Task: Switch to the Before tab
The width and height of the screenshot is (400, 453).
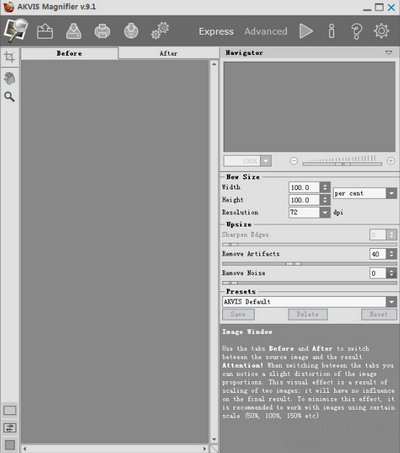Action: coord(69,53)
